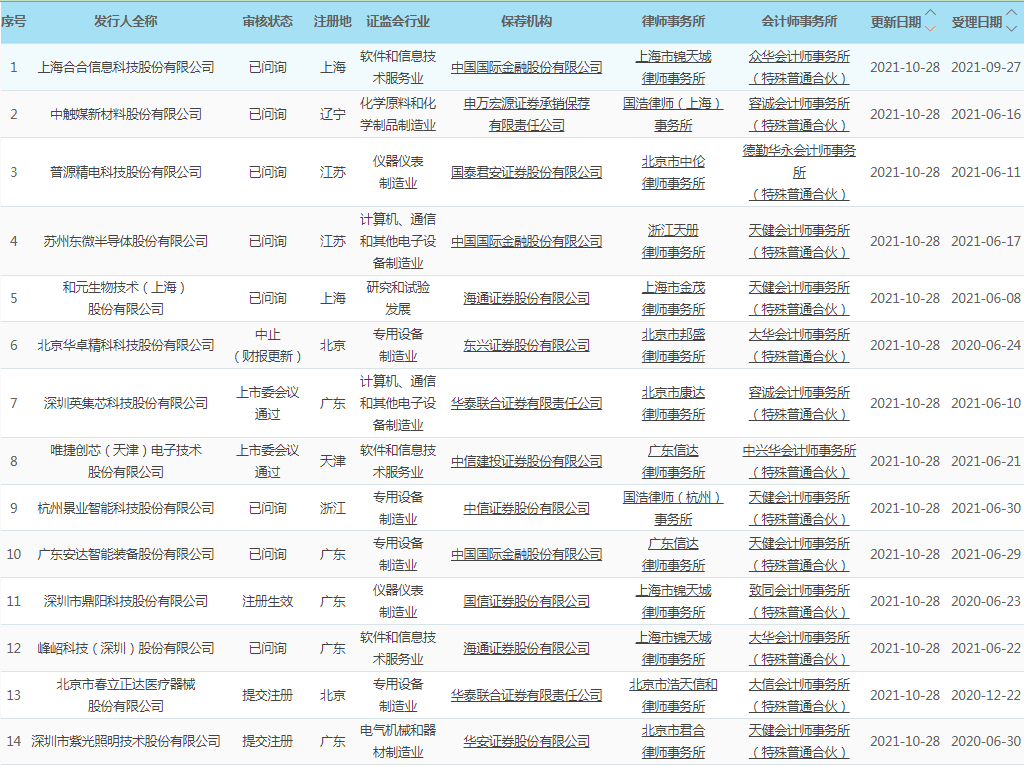Screen dimensions: 1024x766
Task: Click law firm link 北京市中伦律师事务所
Action: pyautogui.click(x=673, y=172)
